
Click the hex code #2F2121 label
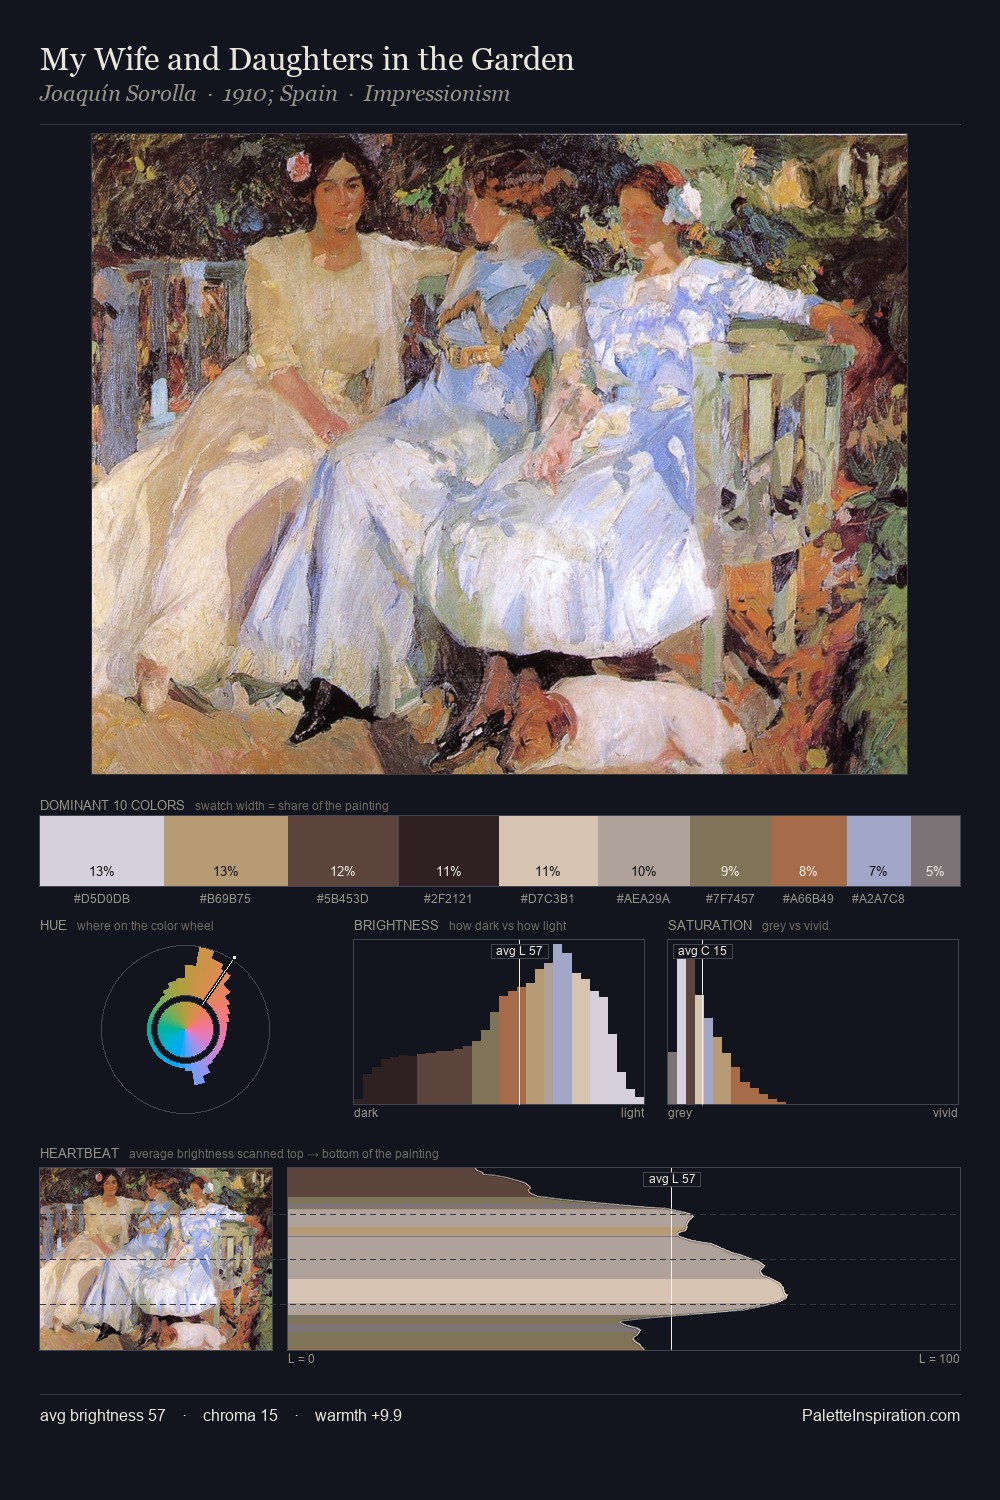[449, 898]
